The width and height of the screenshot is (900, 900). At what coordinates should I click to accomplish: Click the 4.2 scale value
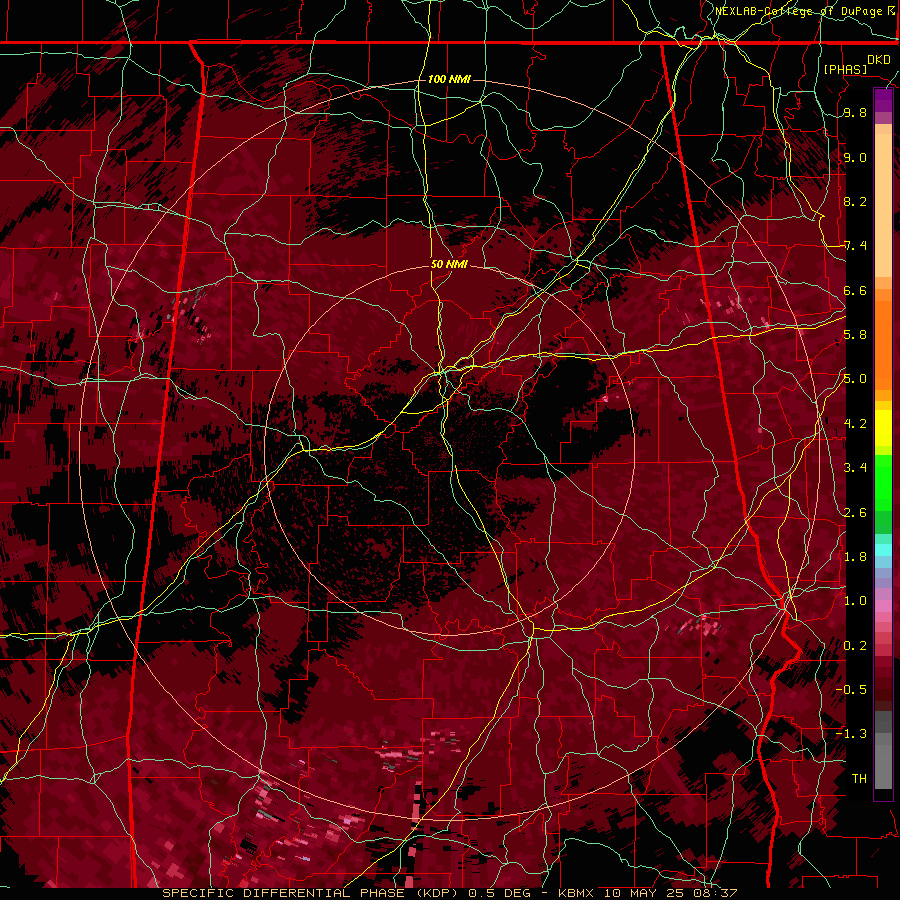click(x=855, y=424)
